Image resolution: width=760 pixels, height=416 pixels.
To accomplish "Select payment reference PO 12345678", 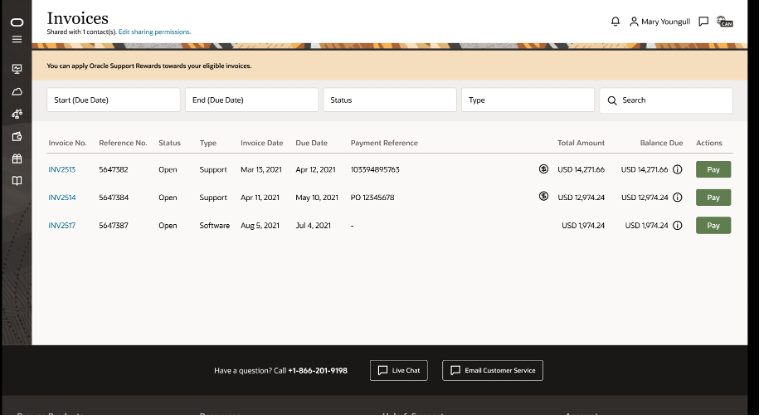I will pyautogui.click(x=372, y=197).
